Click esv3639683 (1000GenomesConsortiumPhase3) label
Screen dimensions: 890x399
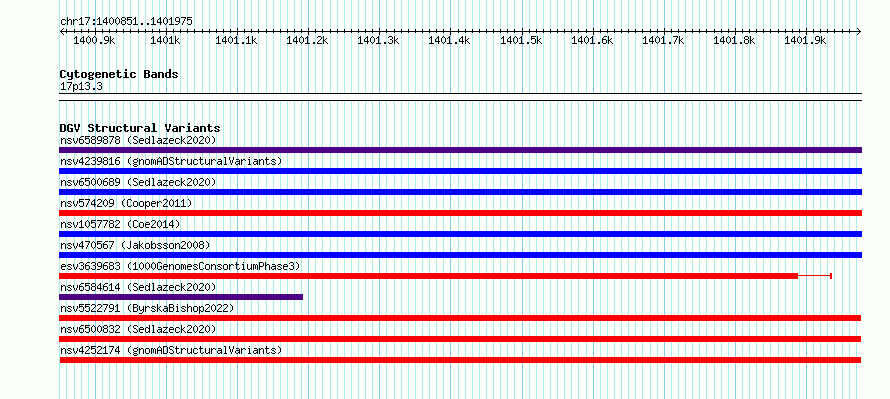180,266
